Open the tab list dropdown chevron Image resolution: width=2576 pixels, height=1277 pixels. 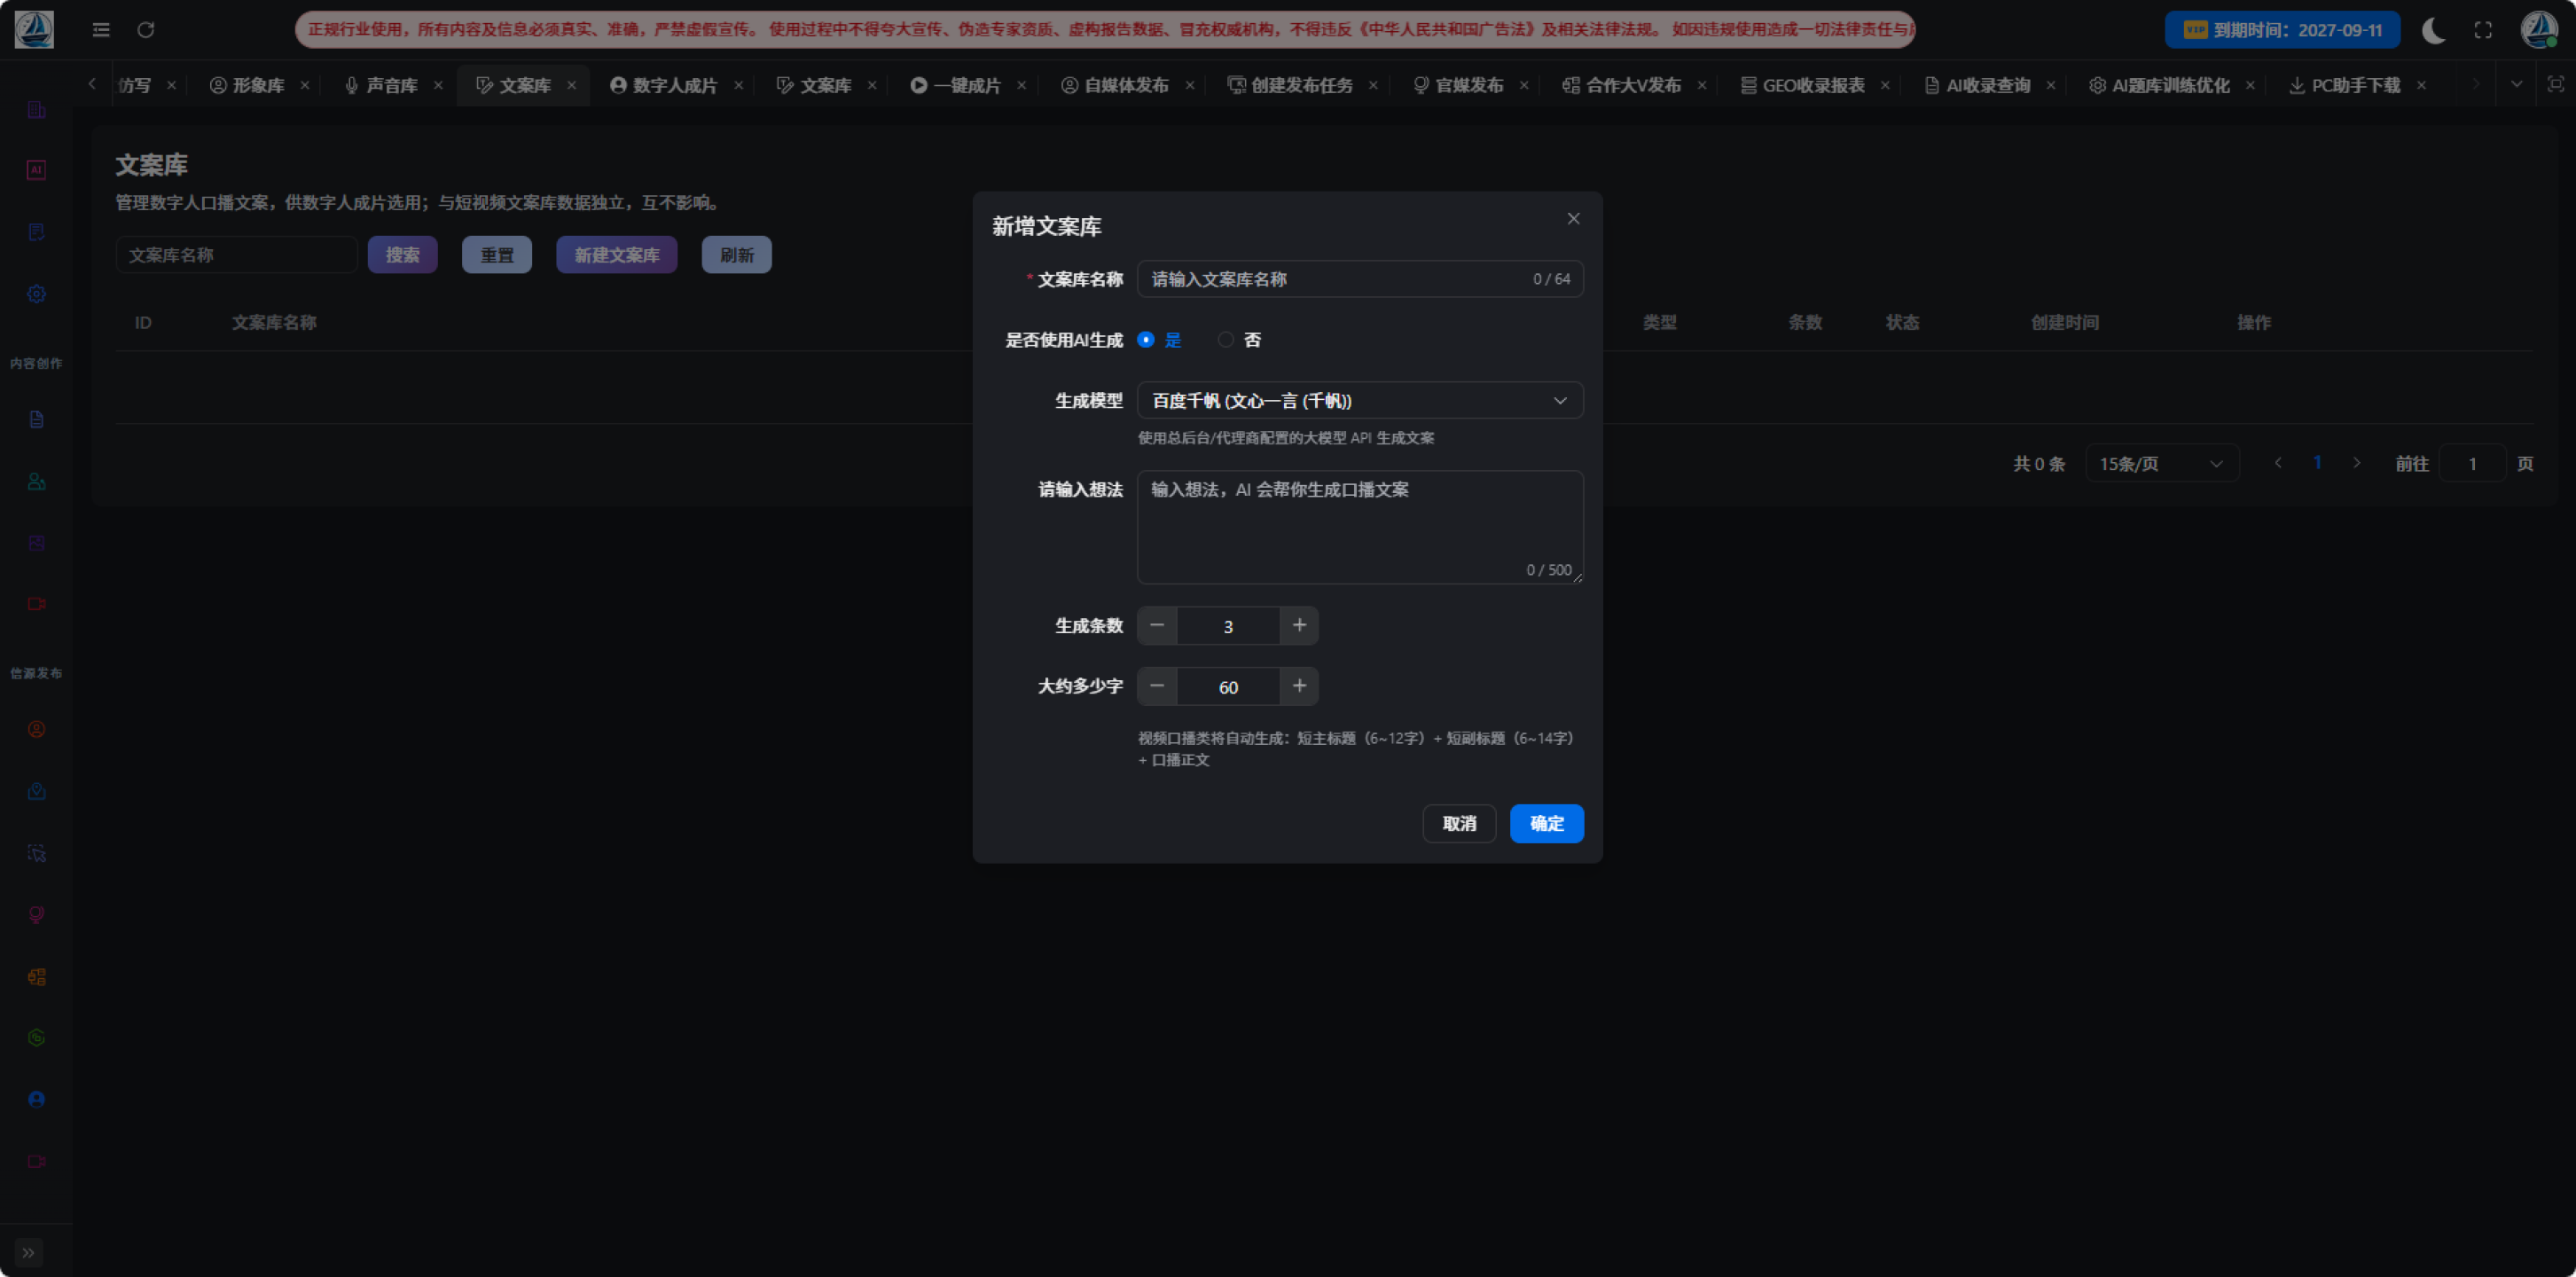click(x=2516, y=84)
